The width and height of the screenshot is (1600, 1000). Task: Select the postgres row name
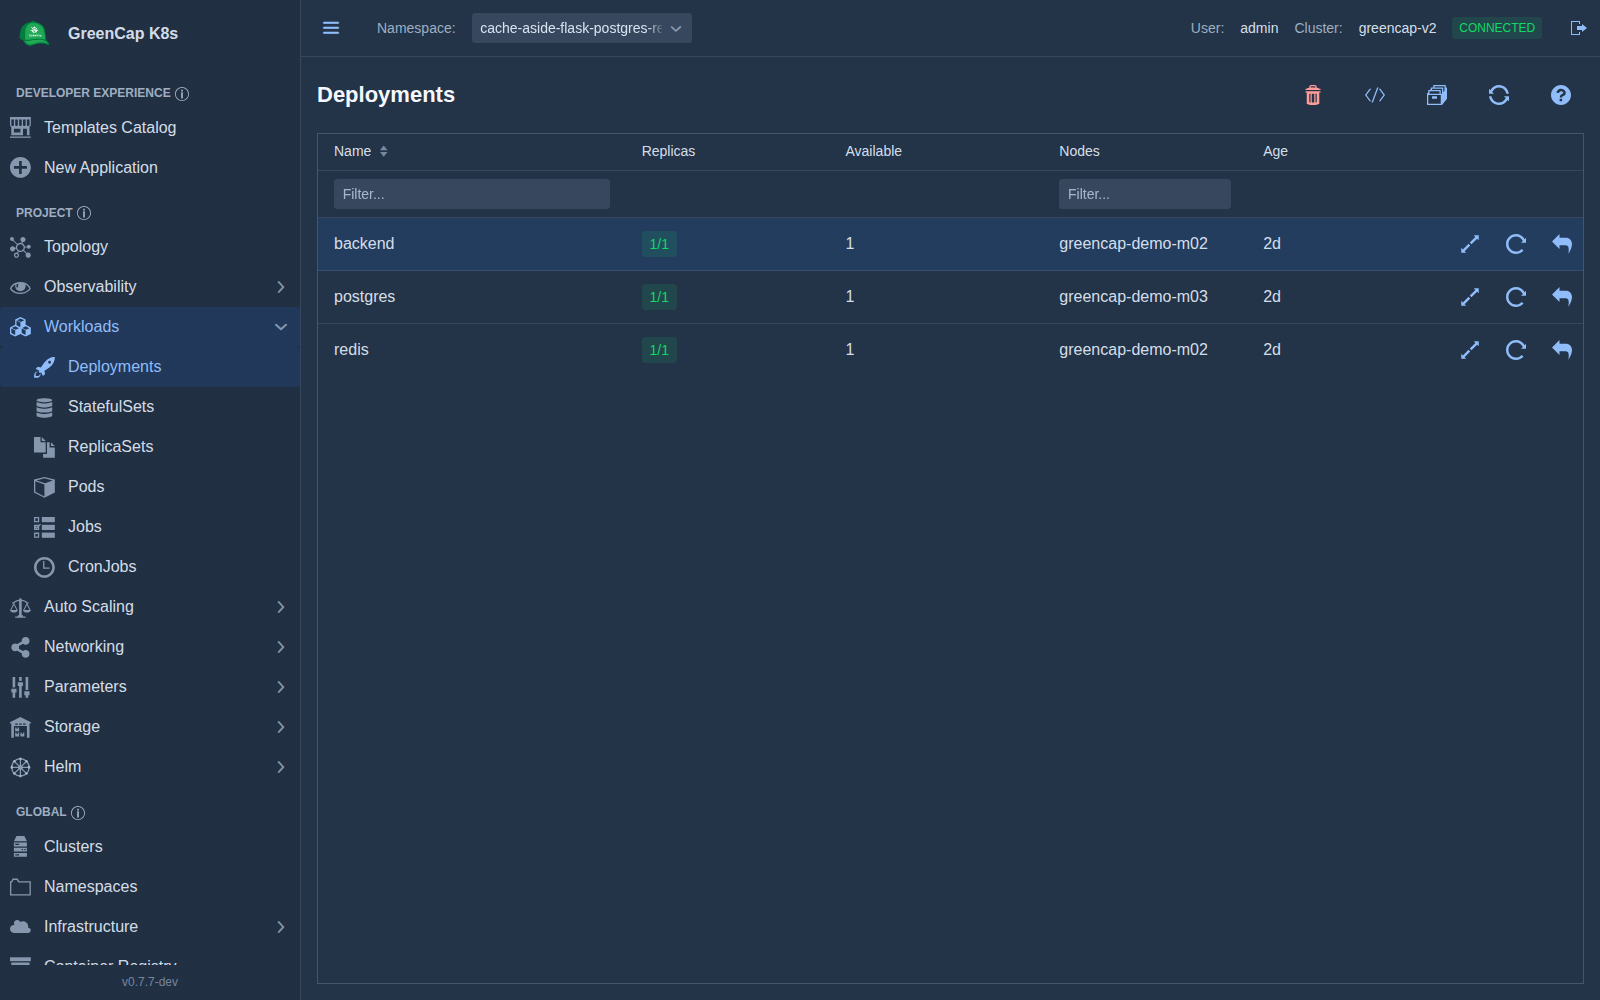364,297
